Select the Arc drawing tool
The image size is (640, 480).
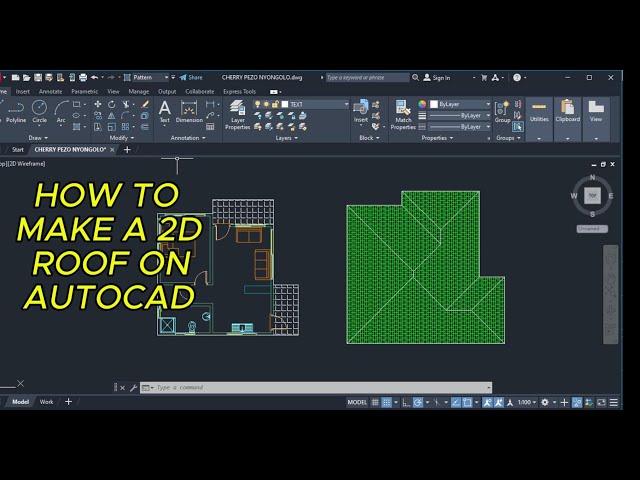coord(61,111)
